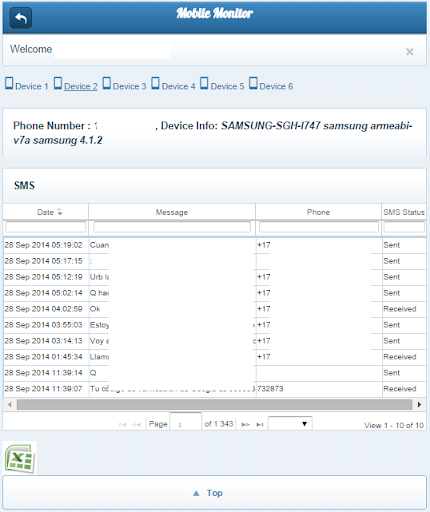Go to previous page of SMS results
The height and width of the screenshot is (512, 430).
pos(137,424)
